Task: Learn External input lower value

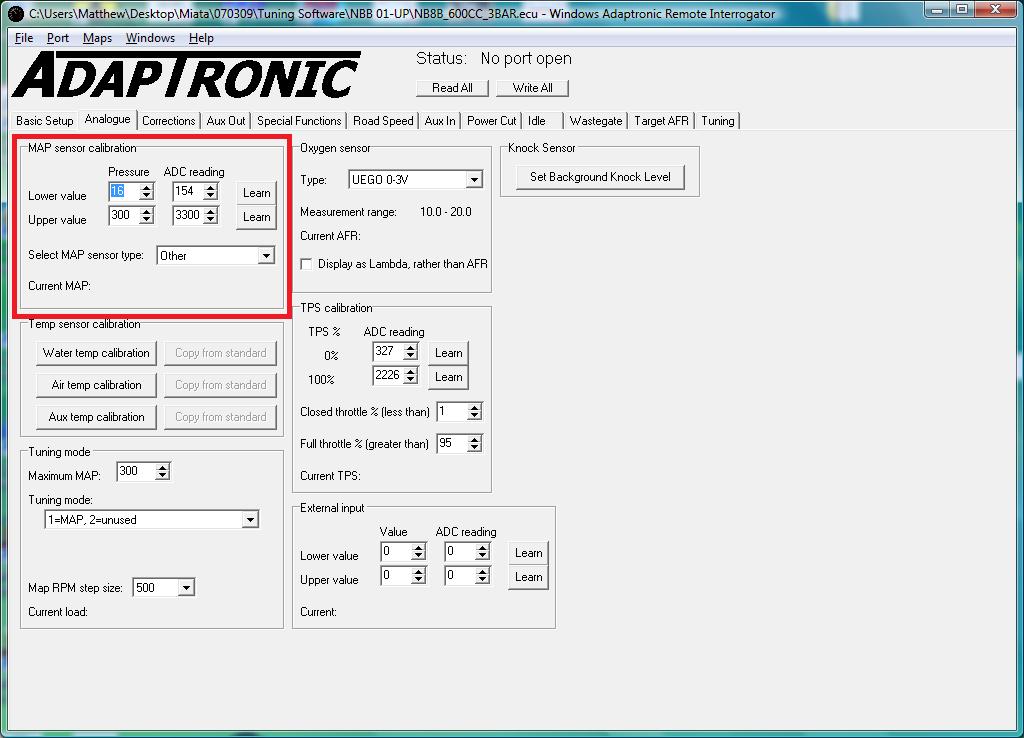Action: [528, 553]
